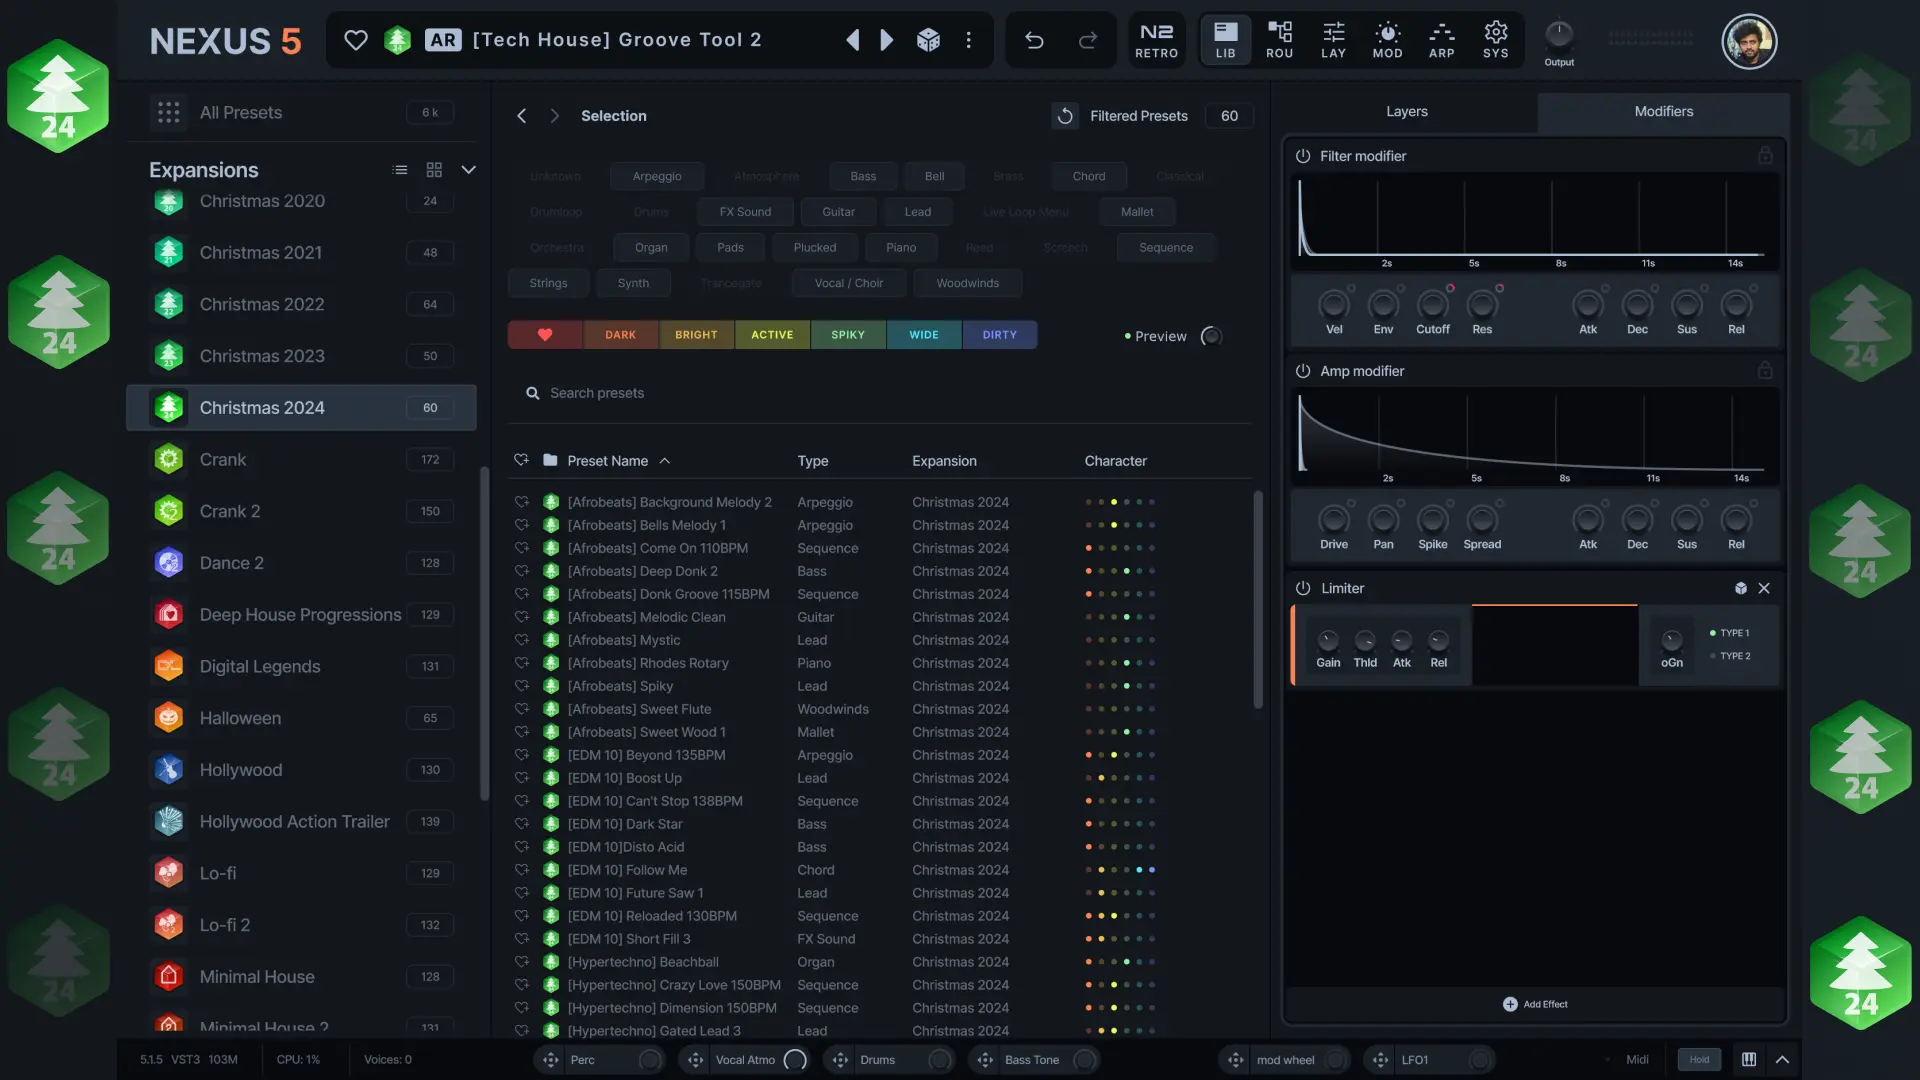Switch to the Modifiers tab

click(1663, 112)
